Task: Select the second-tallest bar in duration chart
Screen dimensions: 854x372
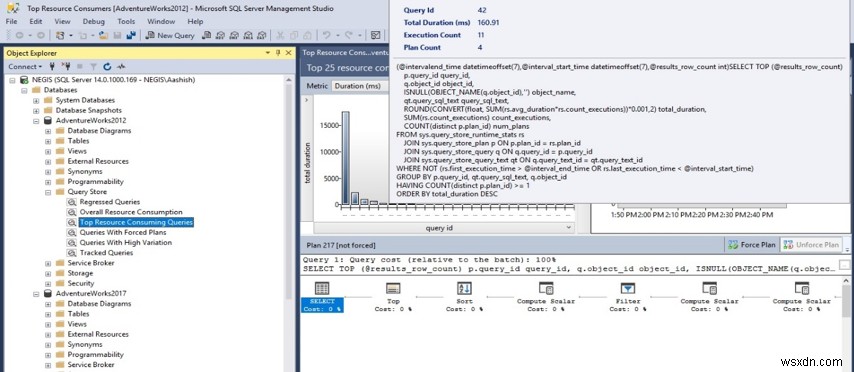Action: tap(355, 199)
